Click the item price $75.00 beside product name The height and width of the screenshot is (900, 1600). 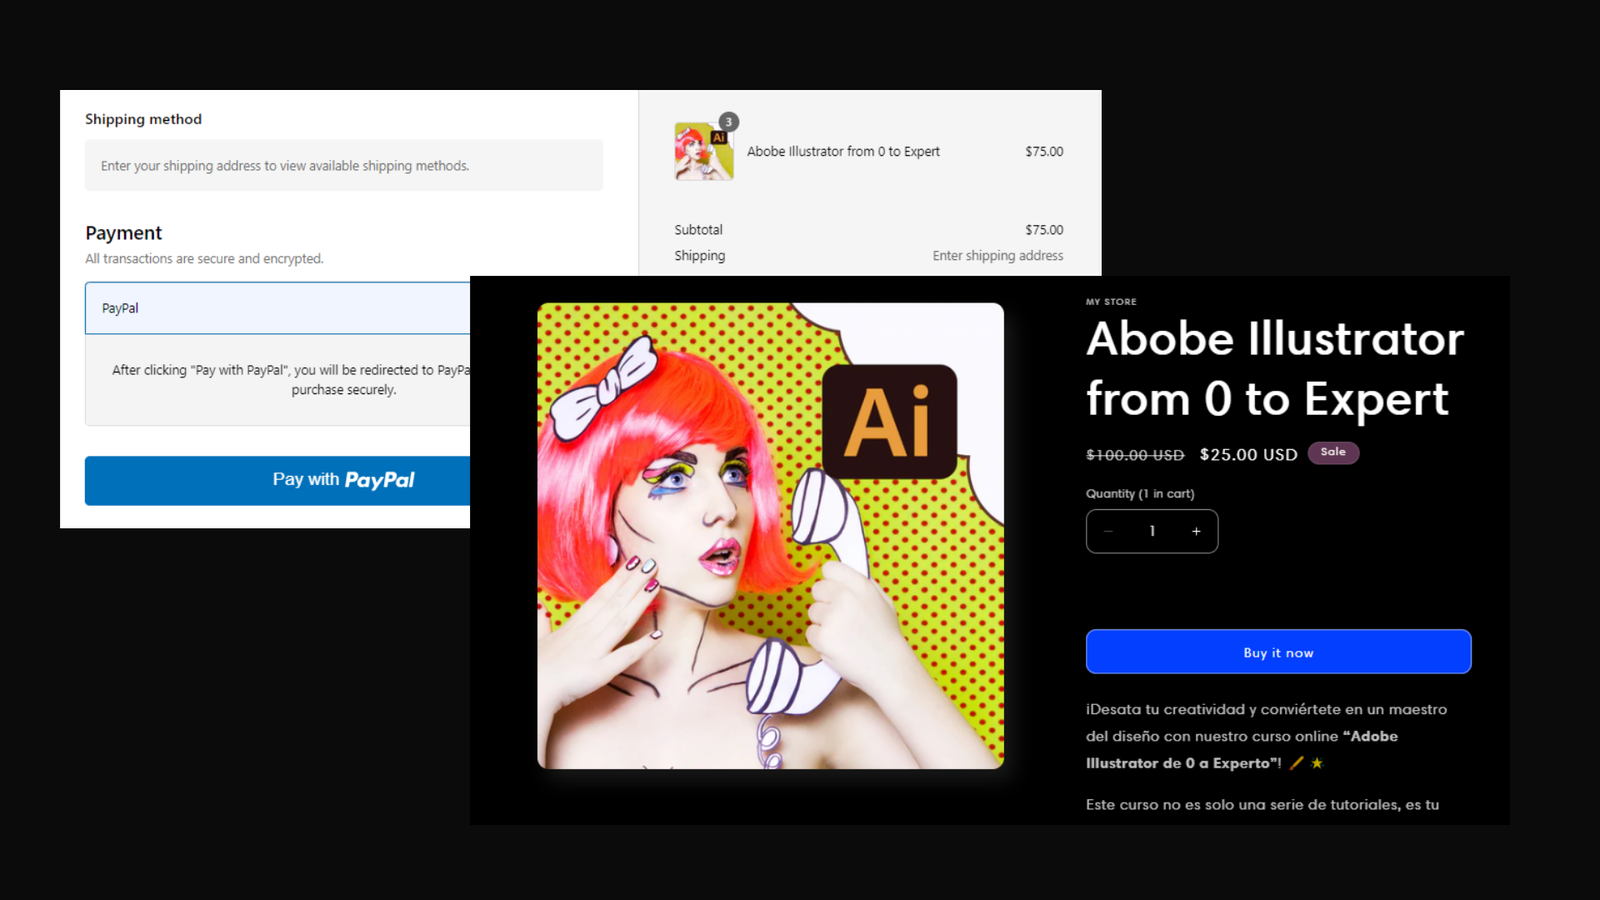(1044, 152)
